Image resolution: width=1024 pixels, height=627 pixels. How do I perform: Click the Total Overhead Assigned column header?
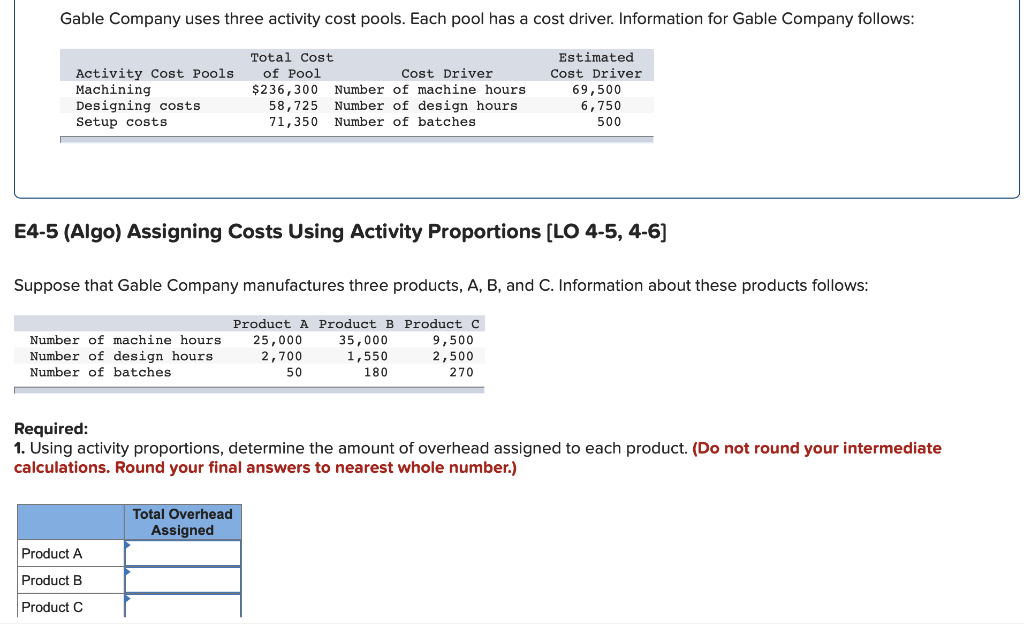(x=183, y=521)
